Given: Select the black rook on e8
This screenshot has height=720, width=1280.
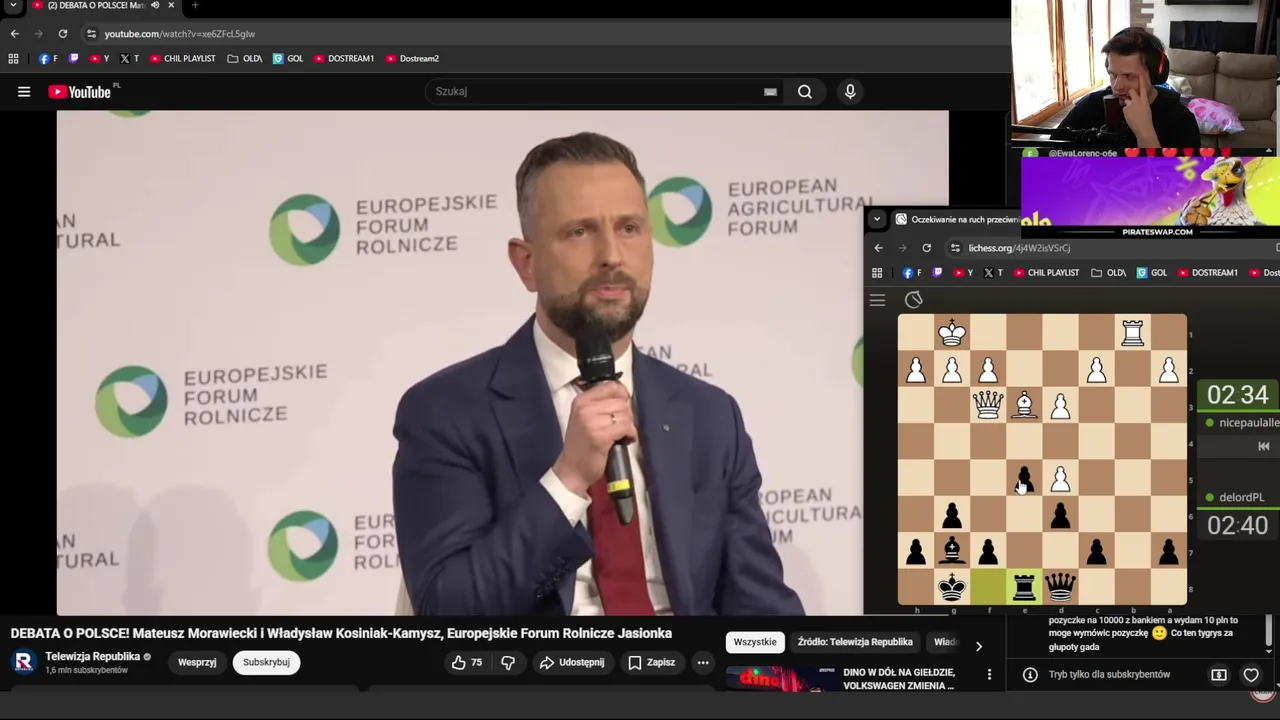Looking at the screenshot, I should tap(1024, 586).
